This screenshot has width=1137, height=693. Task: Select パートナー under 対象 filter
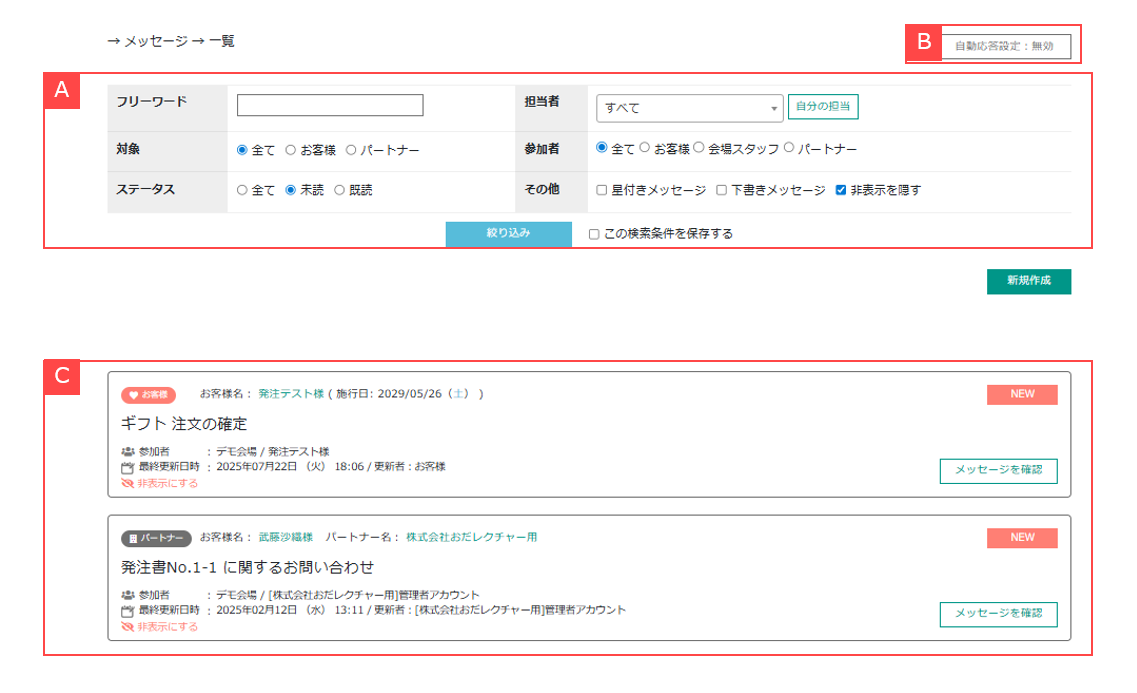[351, 150]
